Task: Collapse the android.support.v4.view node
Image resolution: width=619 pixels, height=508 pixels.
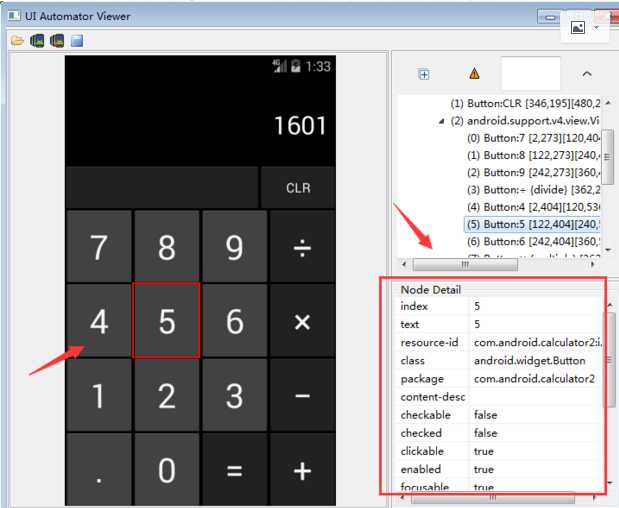Action: (x=442, y=122)
